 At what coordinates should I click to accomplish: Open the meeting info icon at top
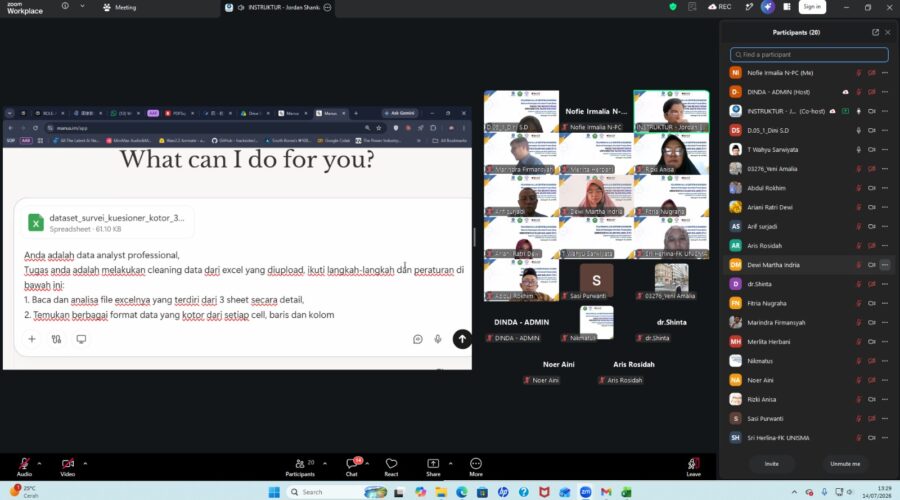tap(65, 6)
